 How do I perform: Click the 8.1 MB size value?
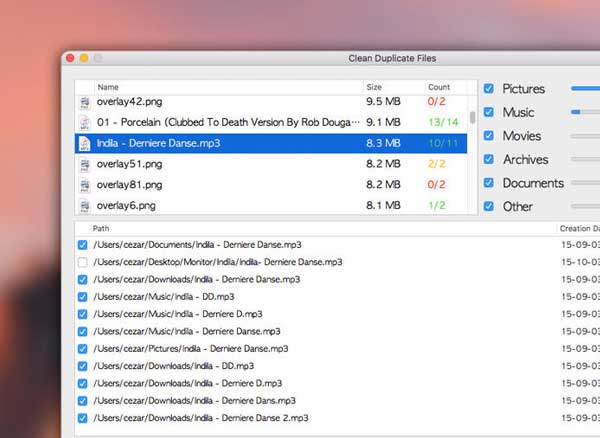[383, 205]
